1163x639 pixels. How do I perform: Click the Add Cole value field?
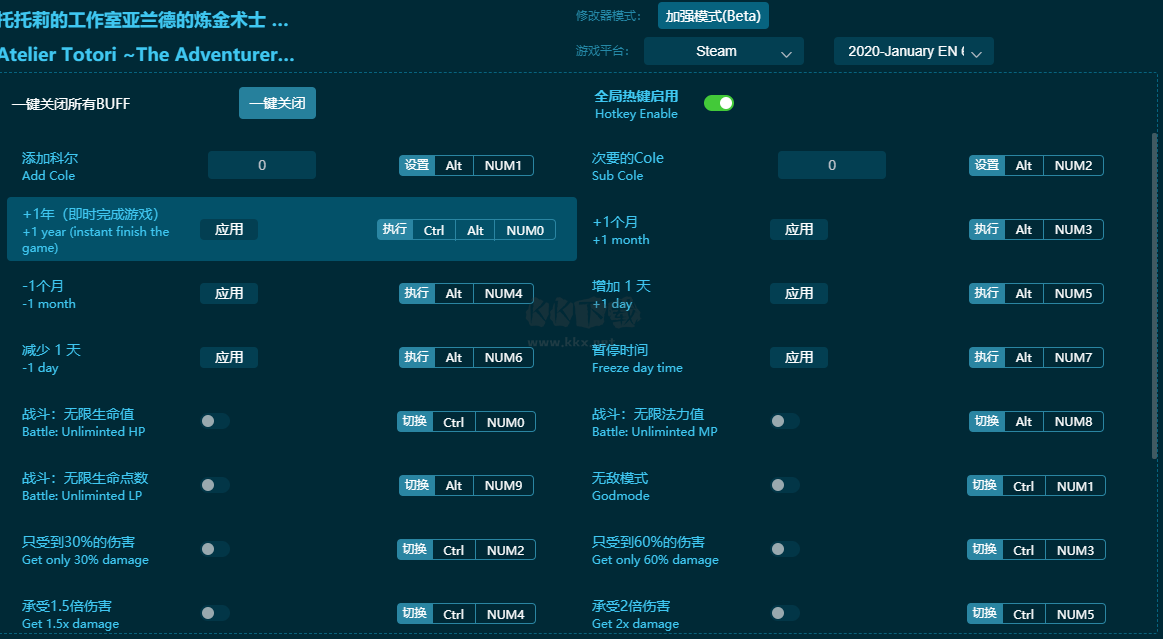point(262,165)
